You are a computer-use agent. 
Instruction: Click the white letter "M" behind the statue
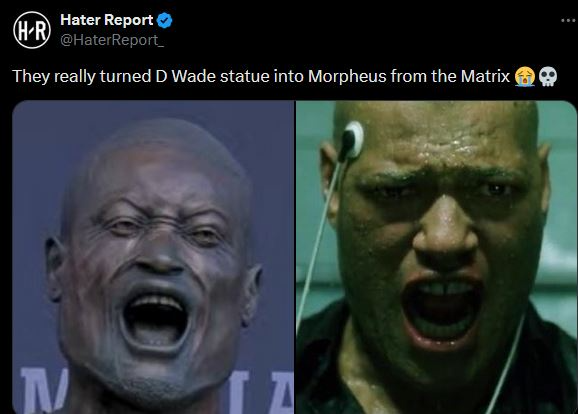click(x=43, y=390)
